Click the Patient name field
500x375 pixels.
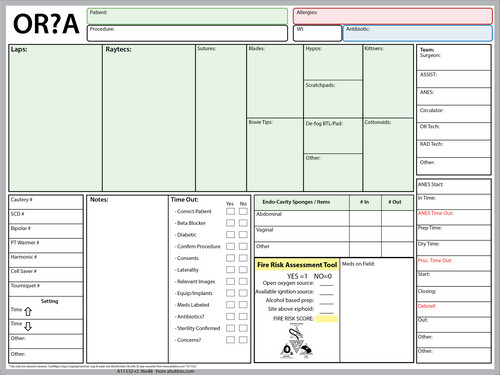coord(187,16)
